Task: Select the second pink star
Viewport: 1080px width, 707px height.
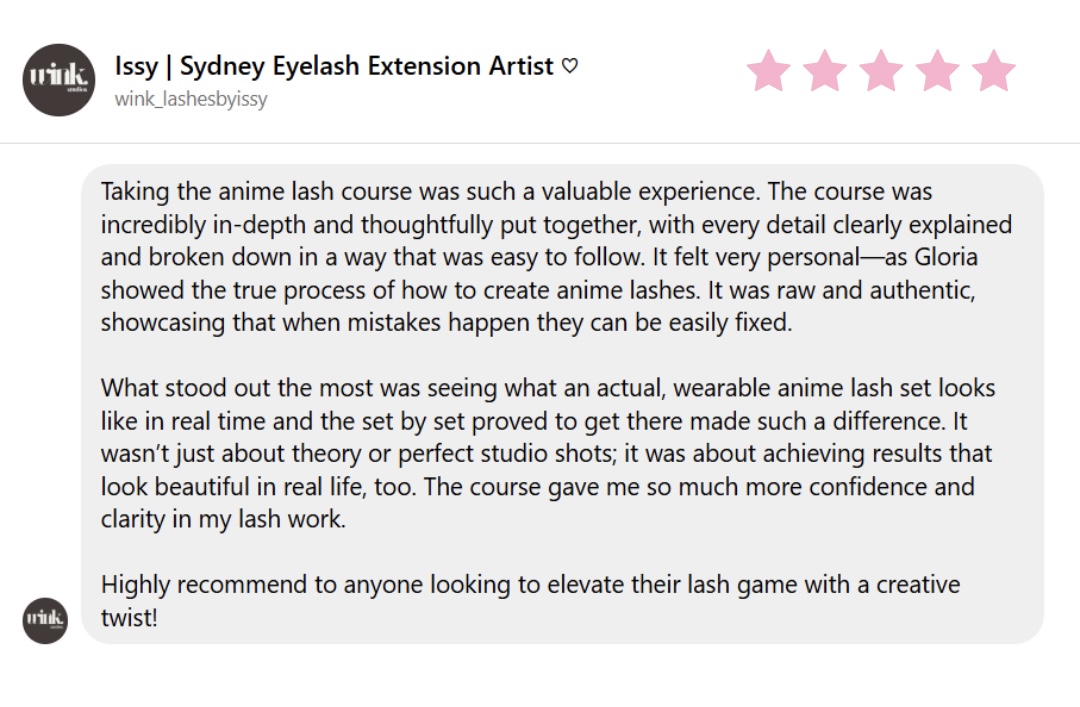Action: coord(825,71)
